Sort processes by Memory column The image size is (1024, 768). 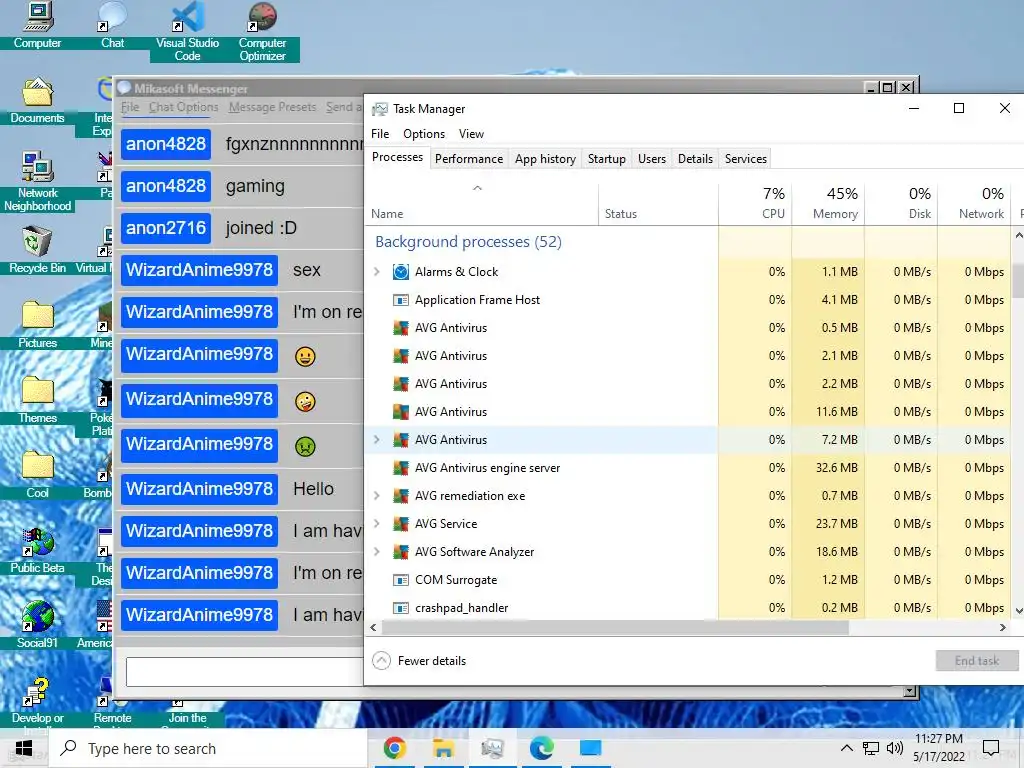[829, 204]
